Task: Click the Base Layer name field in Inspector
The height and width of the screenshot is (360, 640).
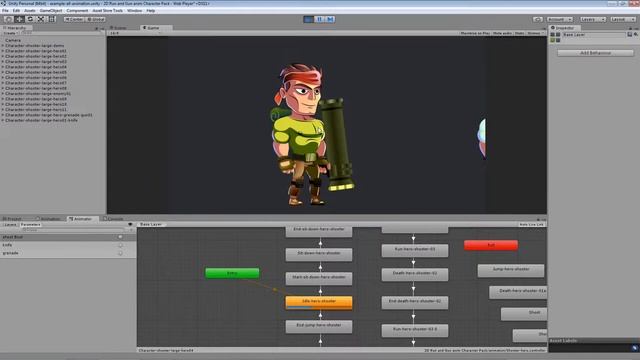Action: (x=594, y=35)
